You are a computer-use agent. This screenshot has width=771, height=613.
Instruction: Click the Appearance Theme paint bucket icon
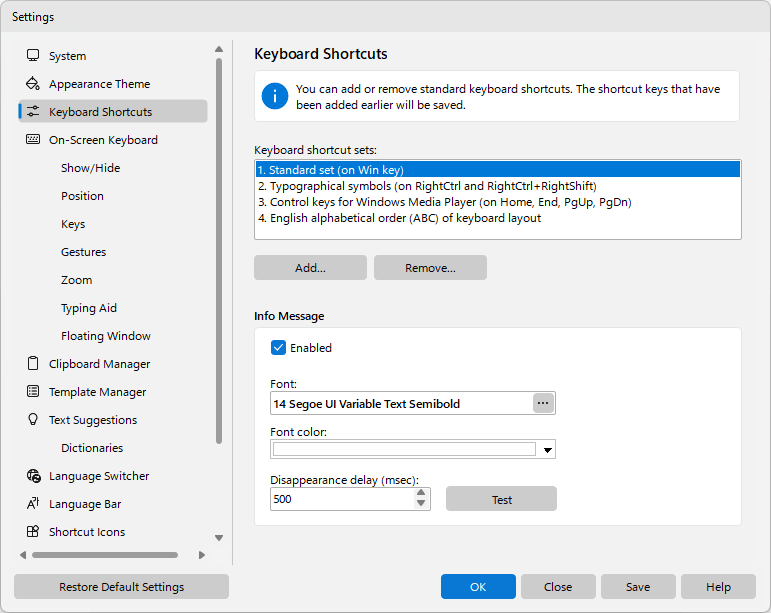tap(33, 84)
